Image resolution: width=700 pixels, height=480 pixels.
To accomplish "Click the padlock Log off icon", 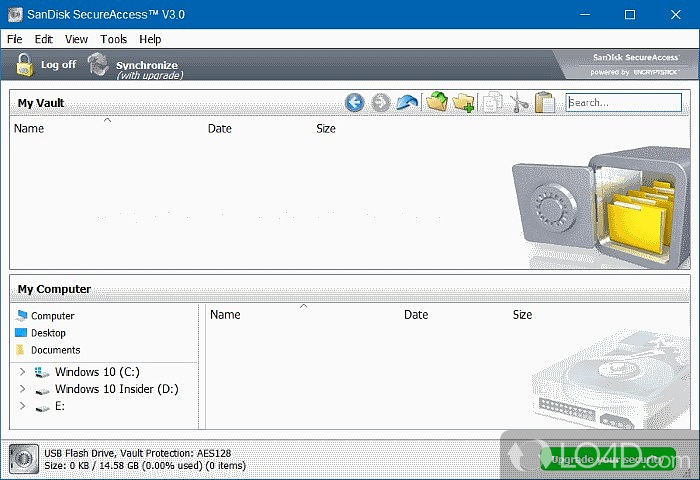I will tap(24, 65).
